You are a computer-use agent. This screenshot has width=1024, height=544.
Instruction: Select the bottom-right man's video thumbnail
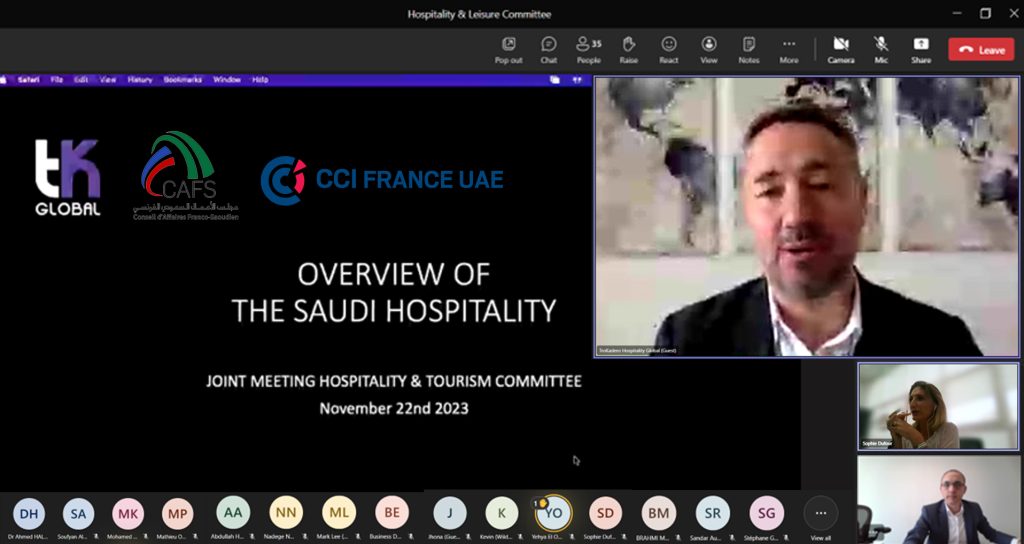click(938, 500)
